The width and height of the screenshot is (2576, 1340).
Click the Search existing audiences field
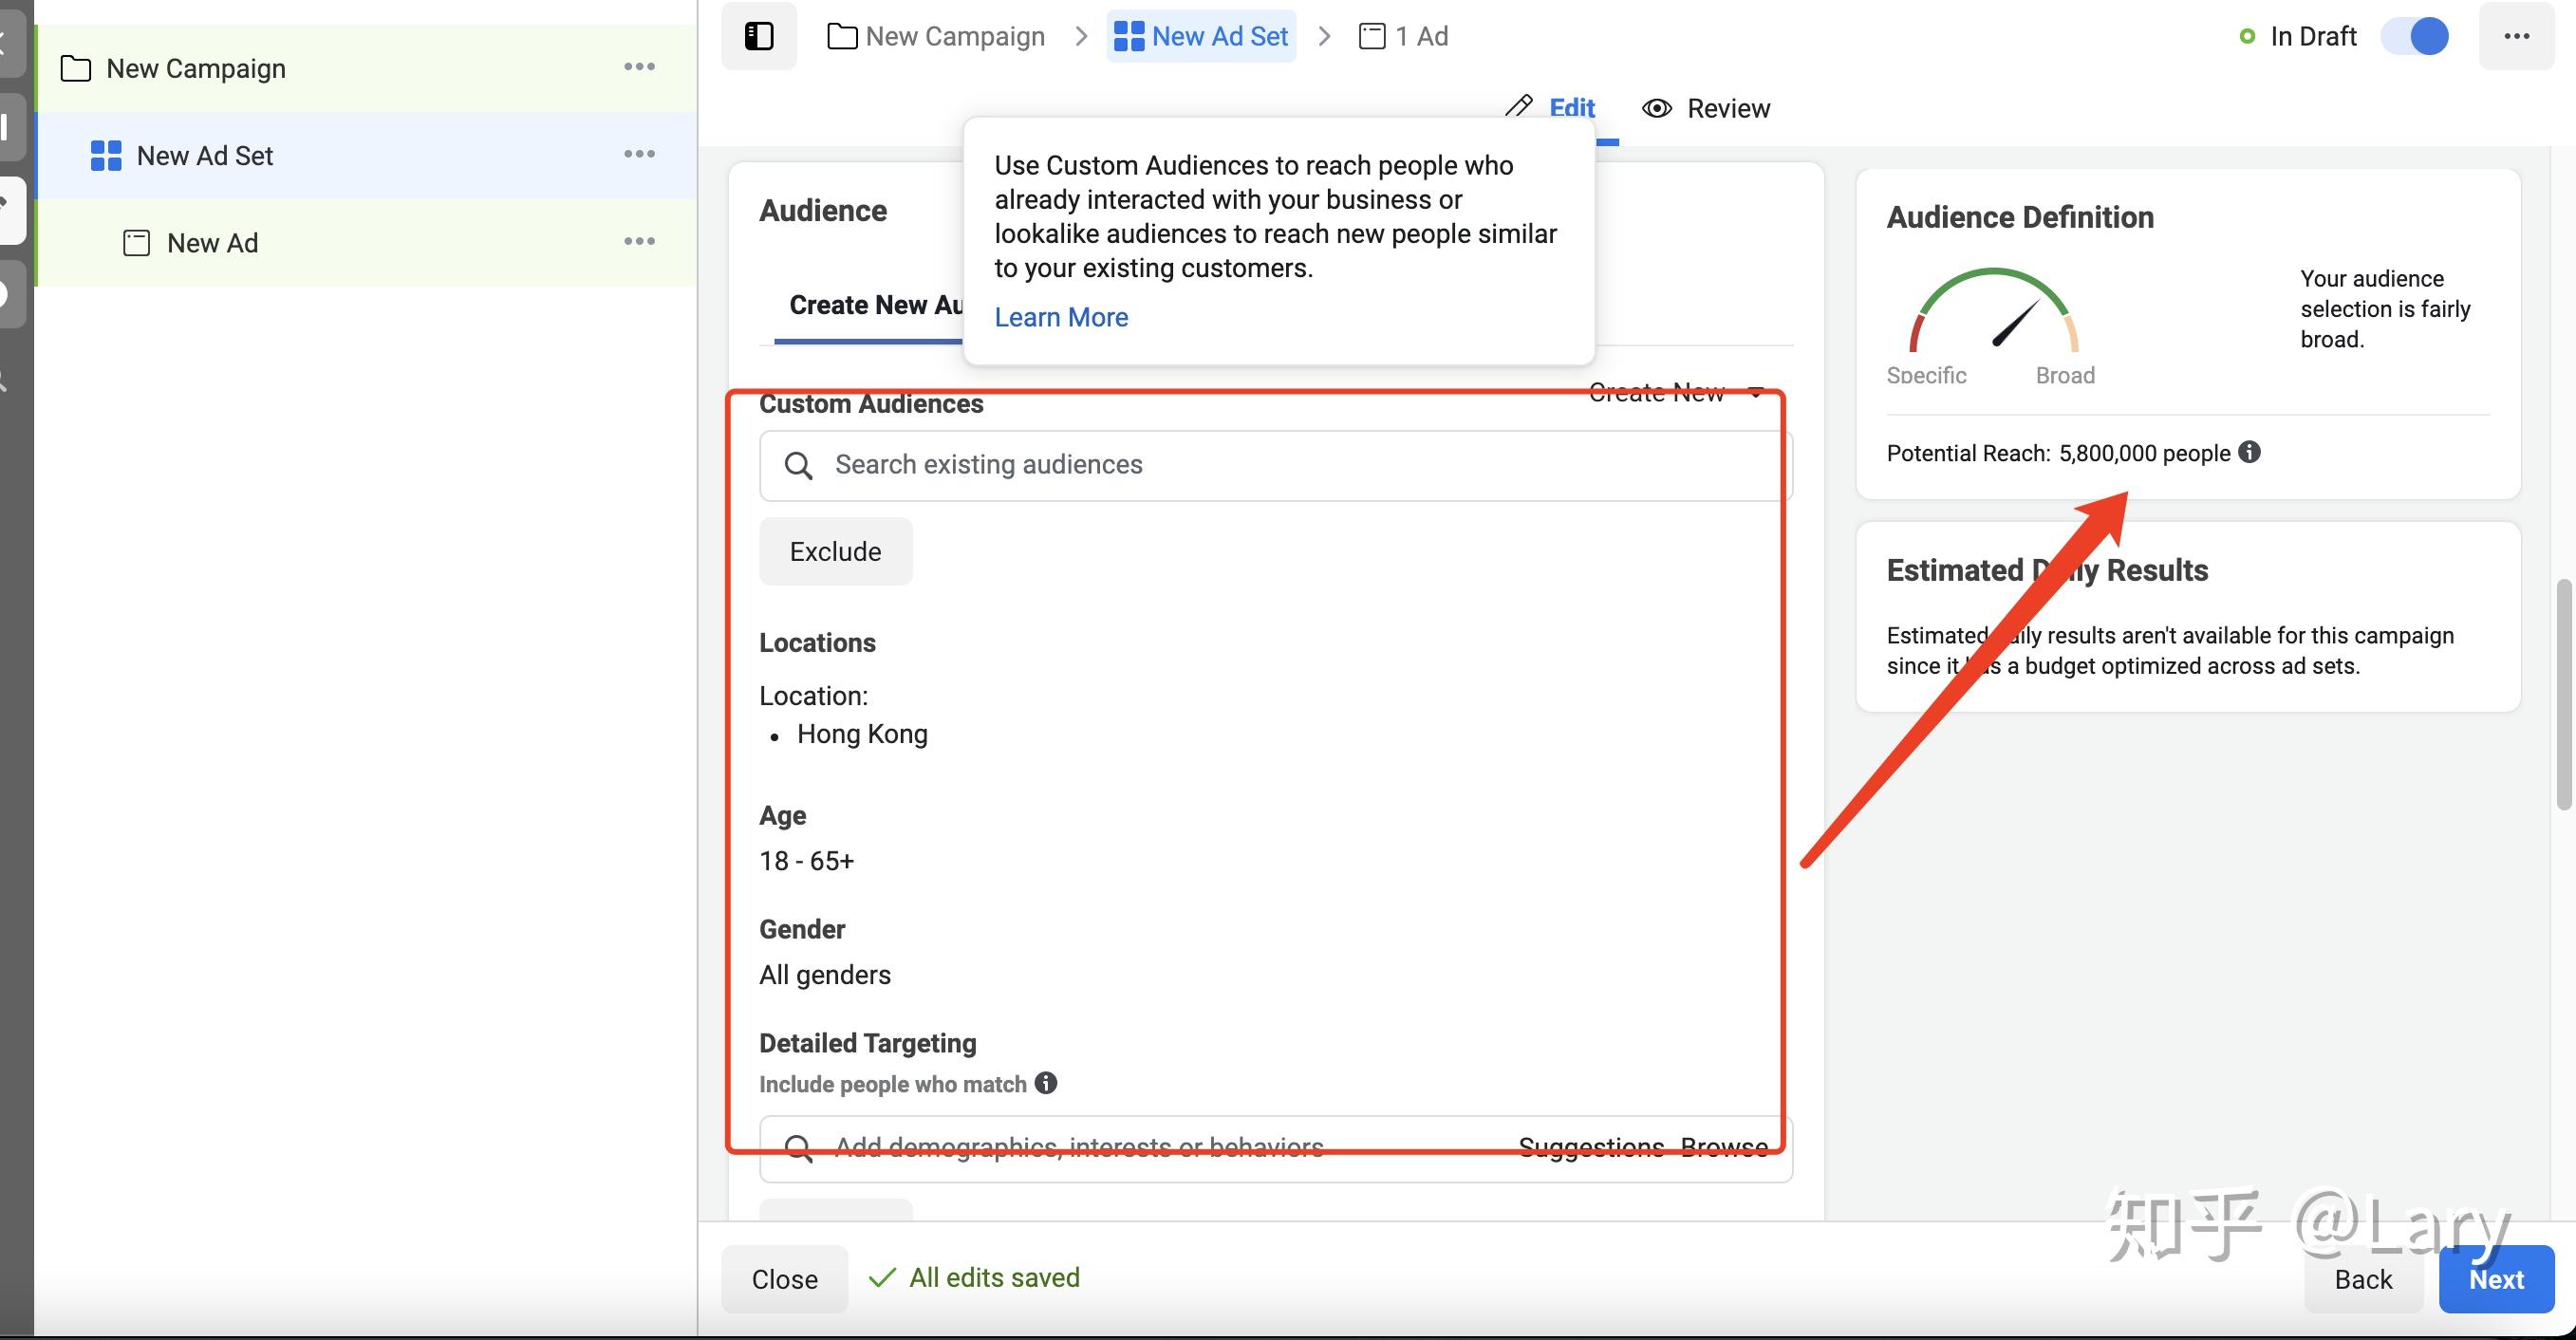(1274, 465)
